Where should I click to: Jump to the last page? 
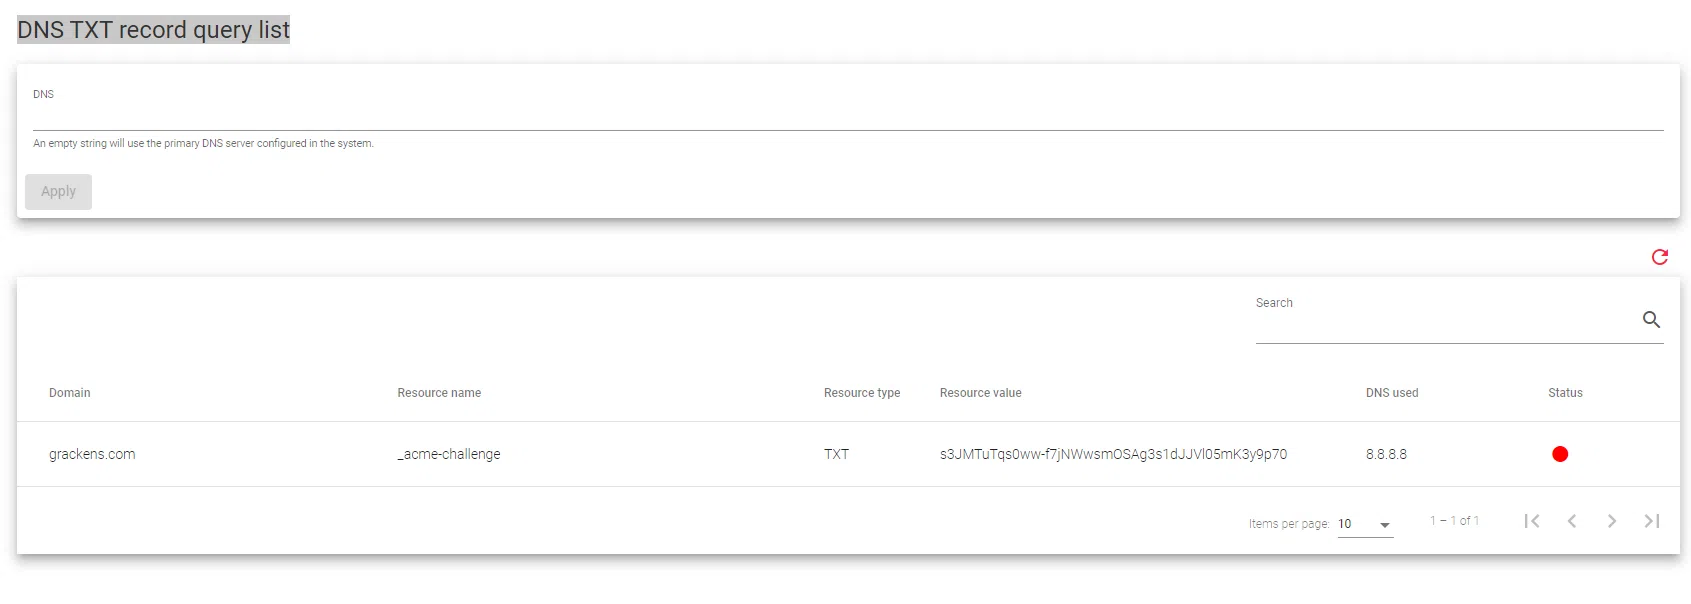(1652, 521)
